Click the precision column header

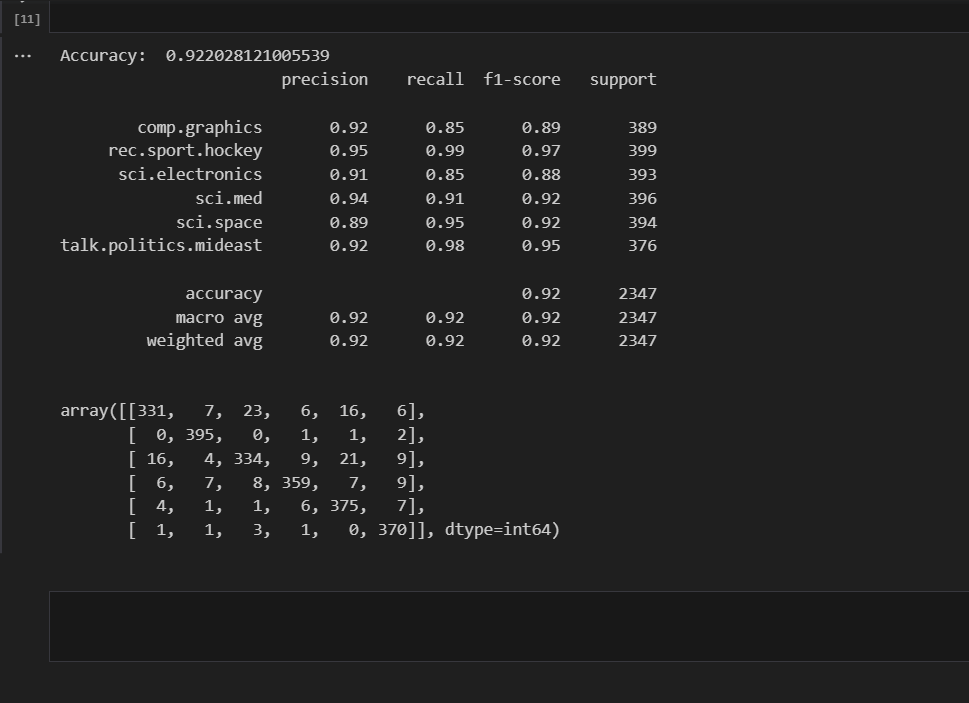pos(324,79)
